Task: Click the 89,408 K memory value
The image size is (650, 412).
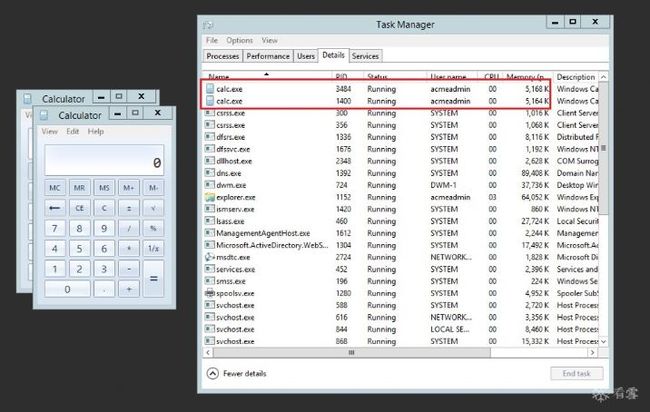Action: click(x=535, y=173)
